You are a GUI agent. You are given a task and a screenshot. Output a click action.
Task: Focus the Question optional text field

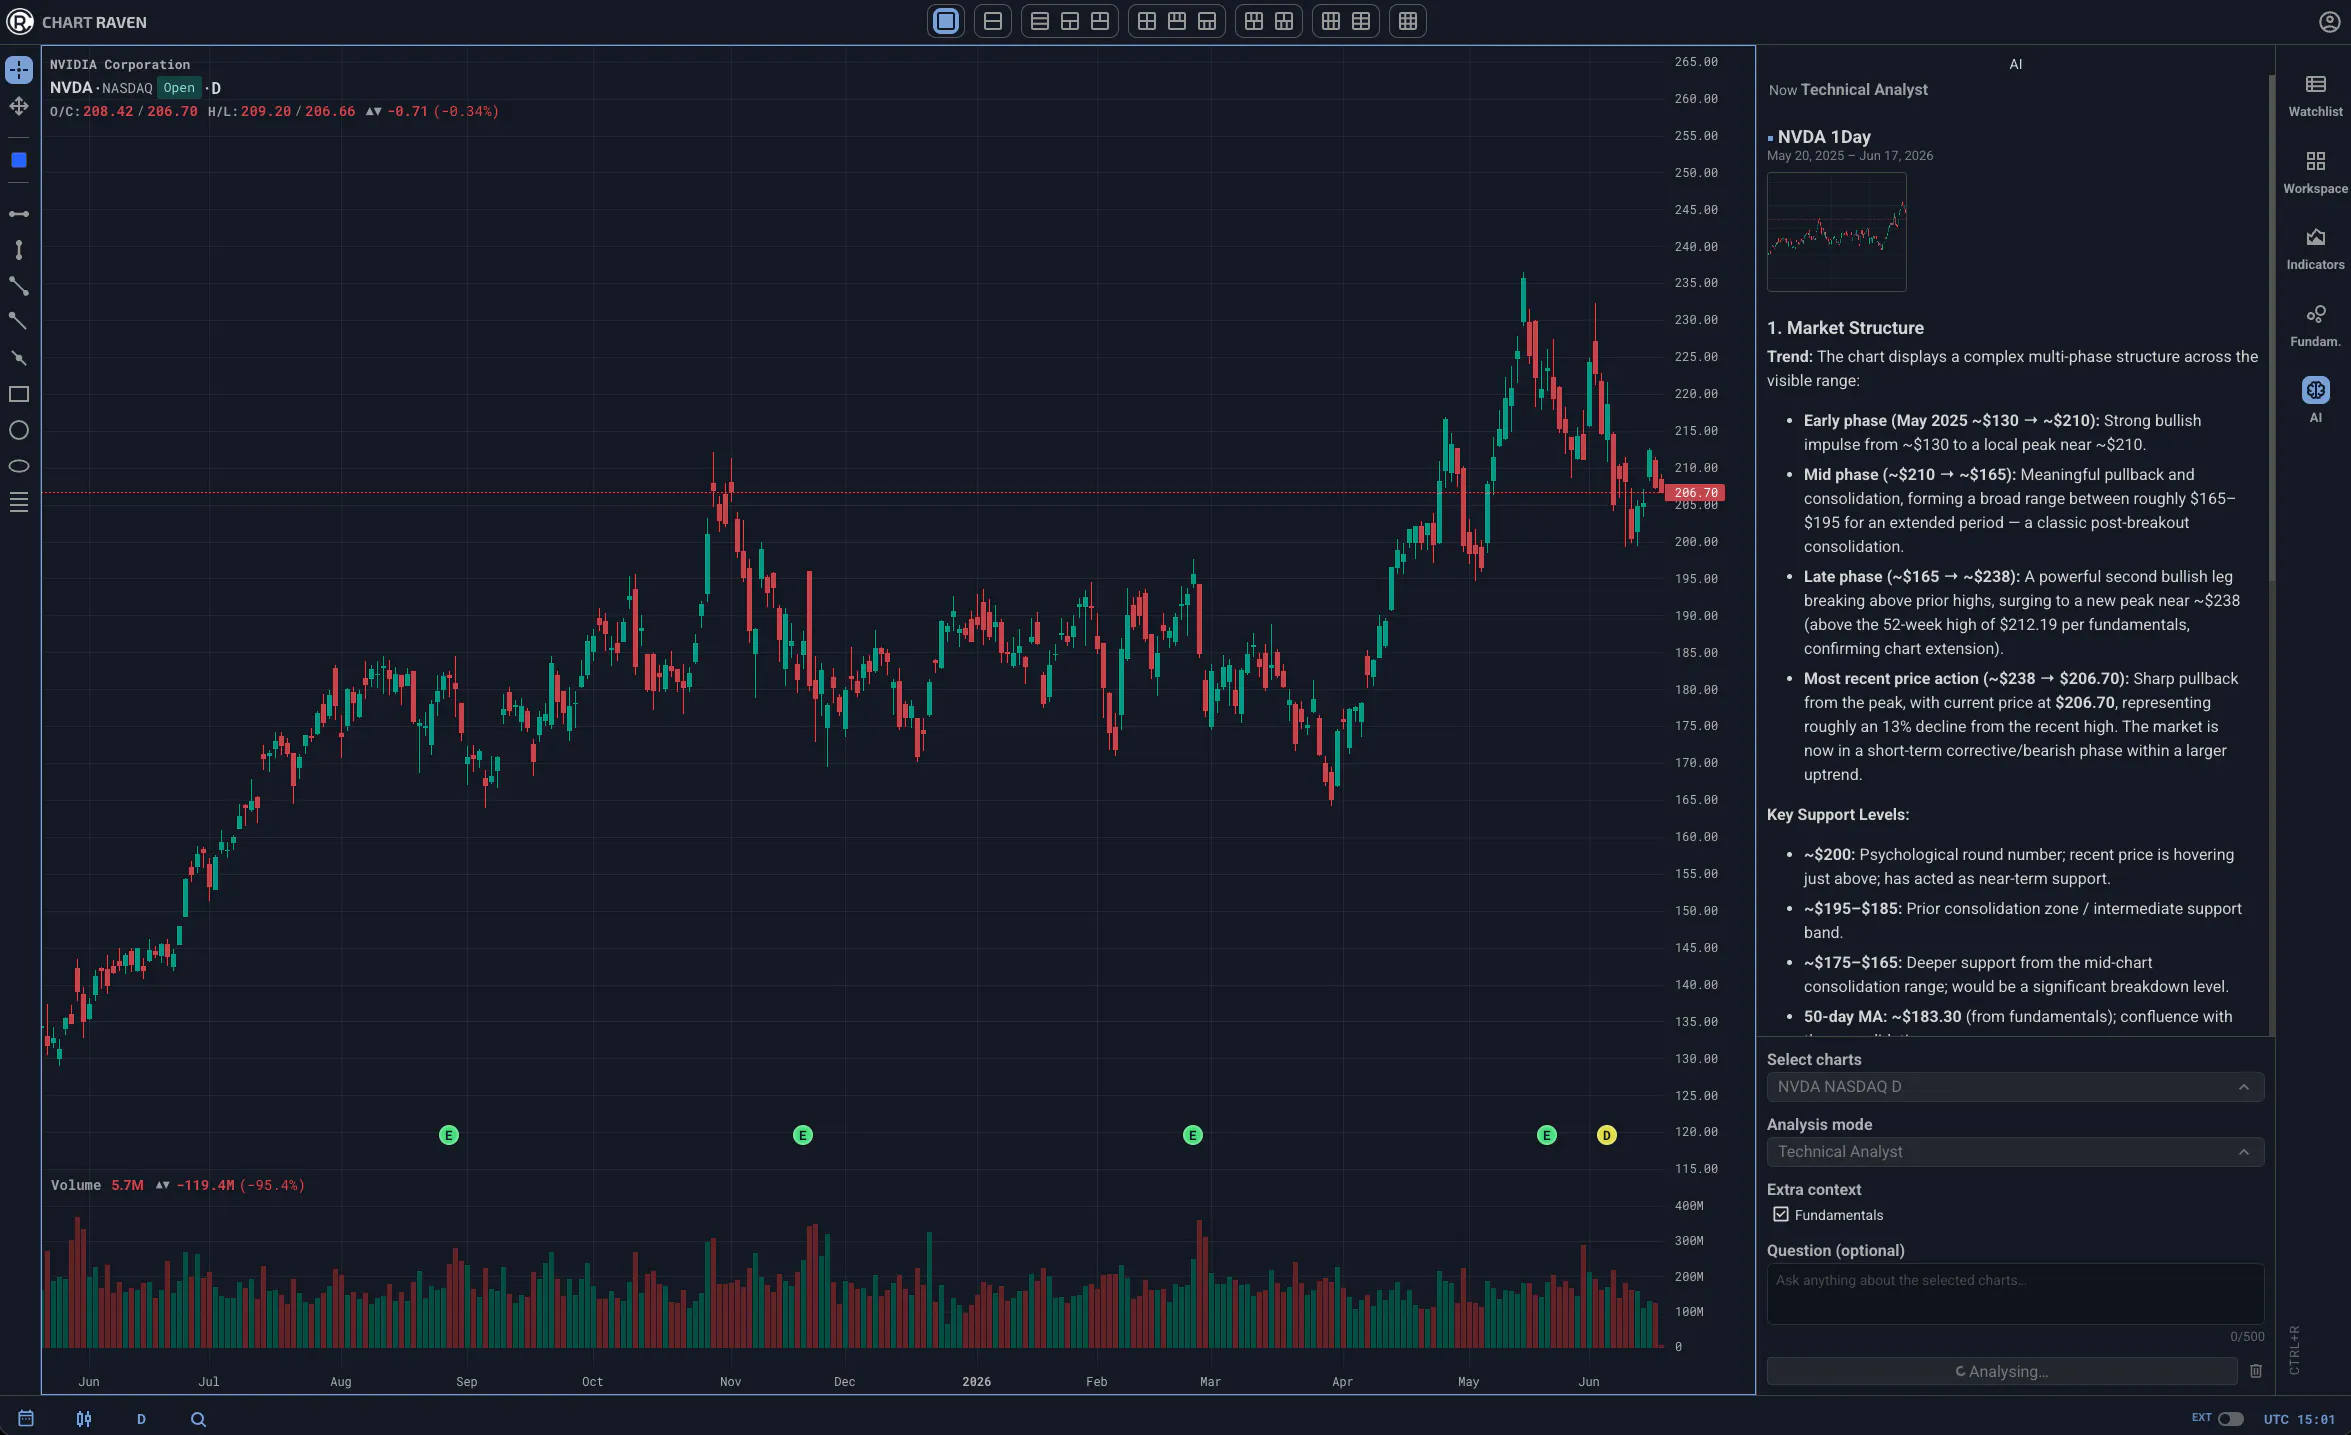pyautogui.click(x=2015, y=1294)
